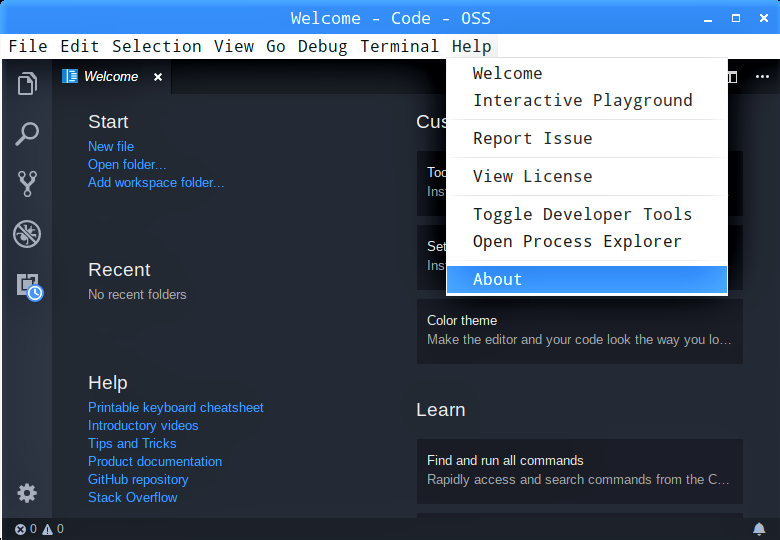Click the Open folder... link

[127, 165]
